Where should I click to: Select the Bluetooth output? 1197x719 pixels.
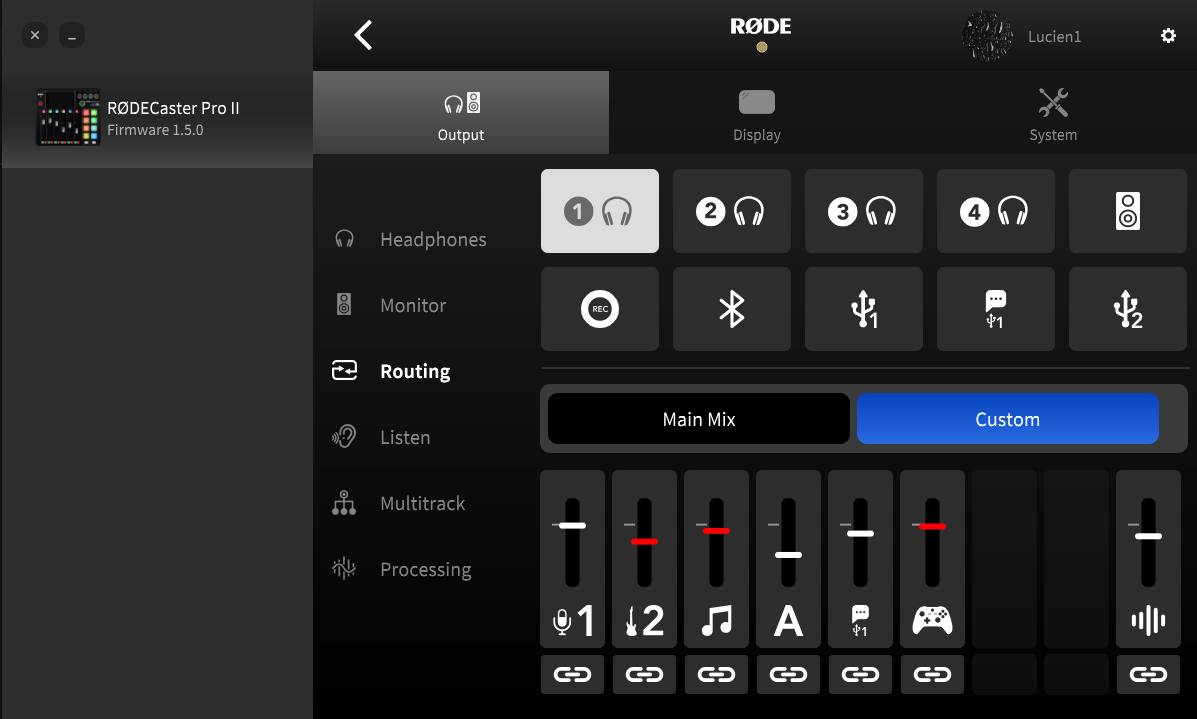coord(731,309)
